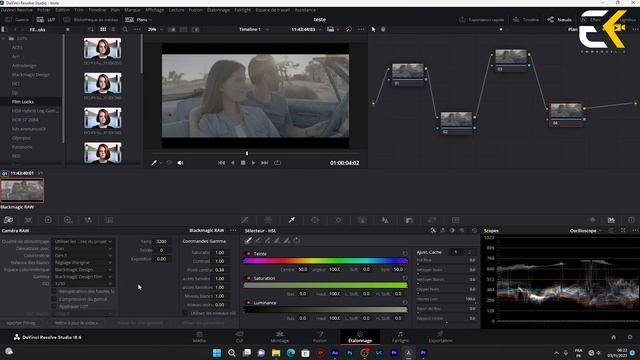The image size is (640, 360).
Task: Toggle the Saturation qualifier on/off
Action: point(248,278)
